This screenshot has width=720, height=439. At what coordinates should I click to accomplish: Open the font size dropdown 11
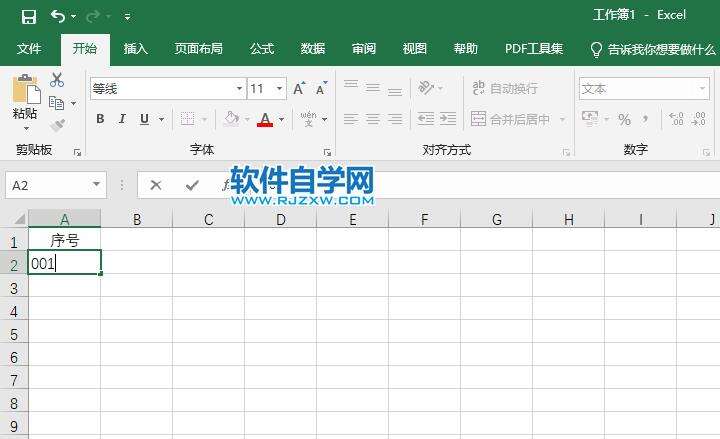[x=279, y=88]
